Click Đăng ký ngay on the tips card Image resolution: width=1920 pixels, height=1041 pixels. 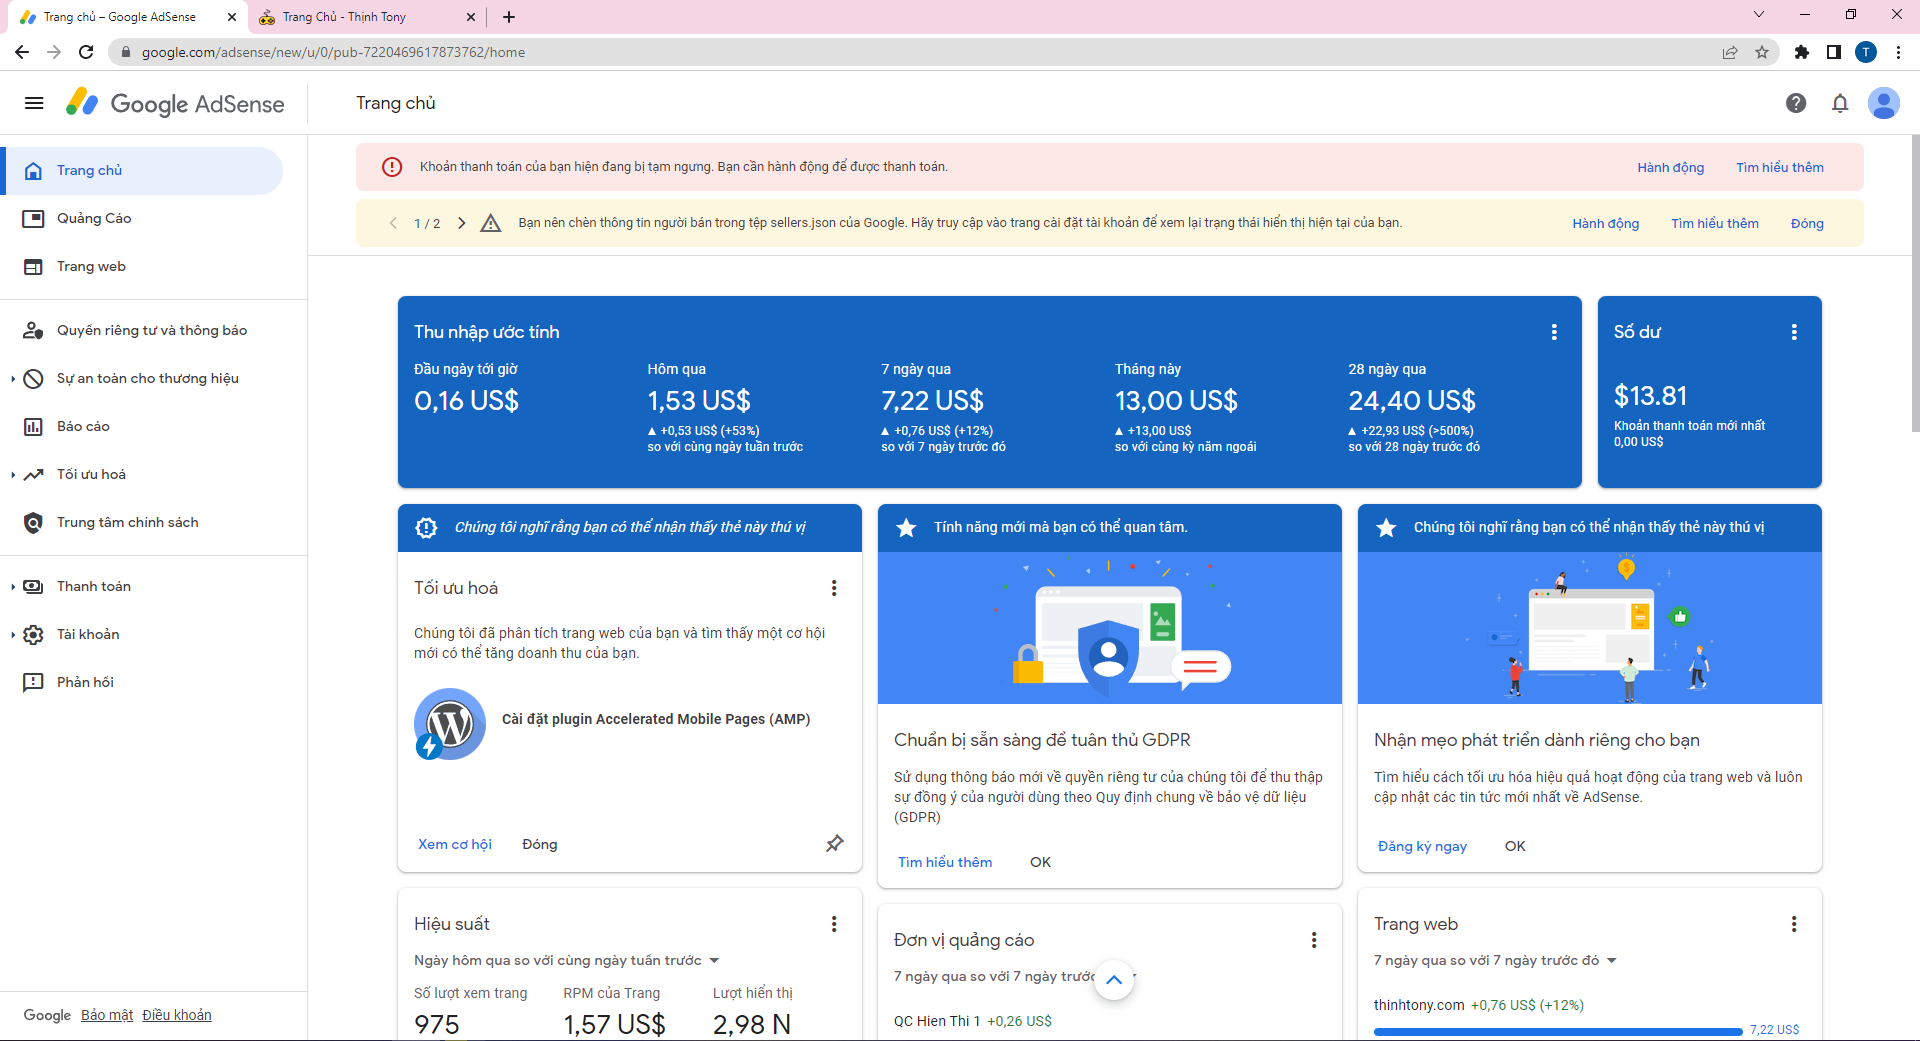[x=1422, y=846]
